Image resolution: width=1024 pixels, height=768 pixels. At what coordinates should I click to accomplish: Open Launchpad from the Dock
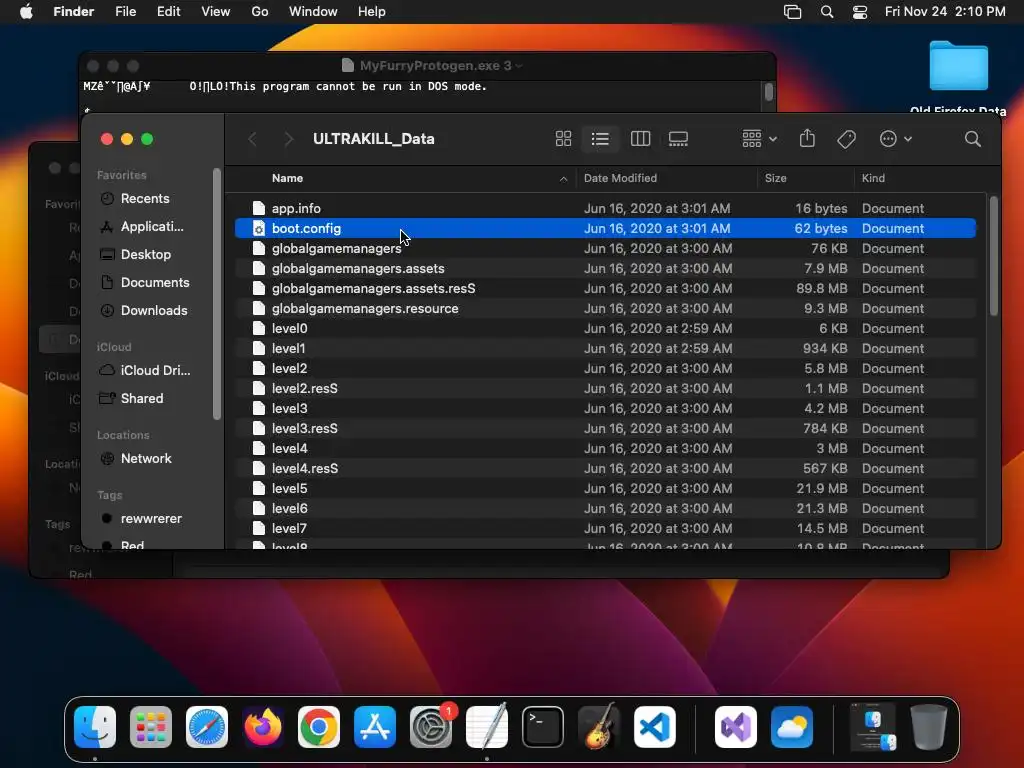point(151,727)
